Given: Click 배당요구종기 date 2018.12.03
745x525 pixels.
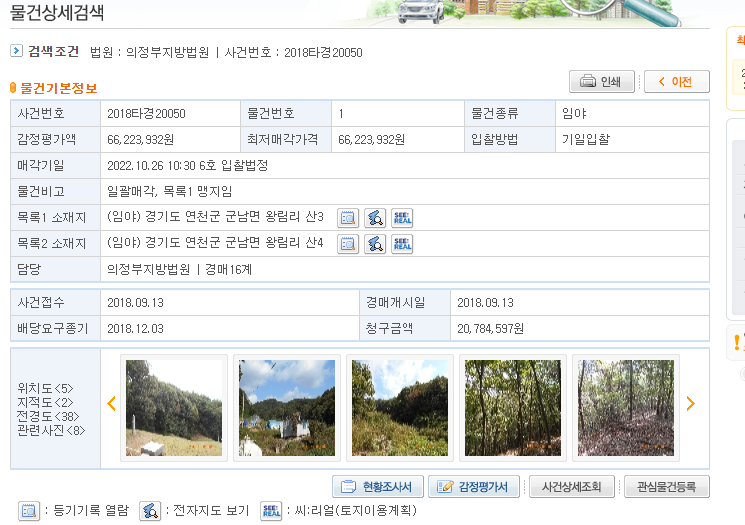Looking at the screenshot, I should pos(135,329).
